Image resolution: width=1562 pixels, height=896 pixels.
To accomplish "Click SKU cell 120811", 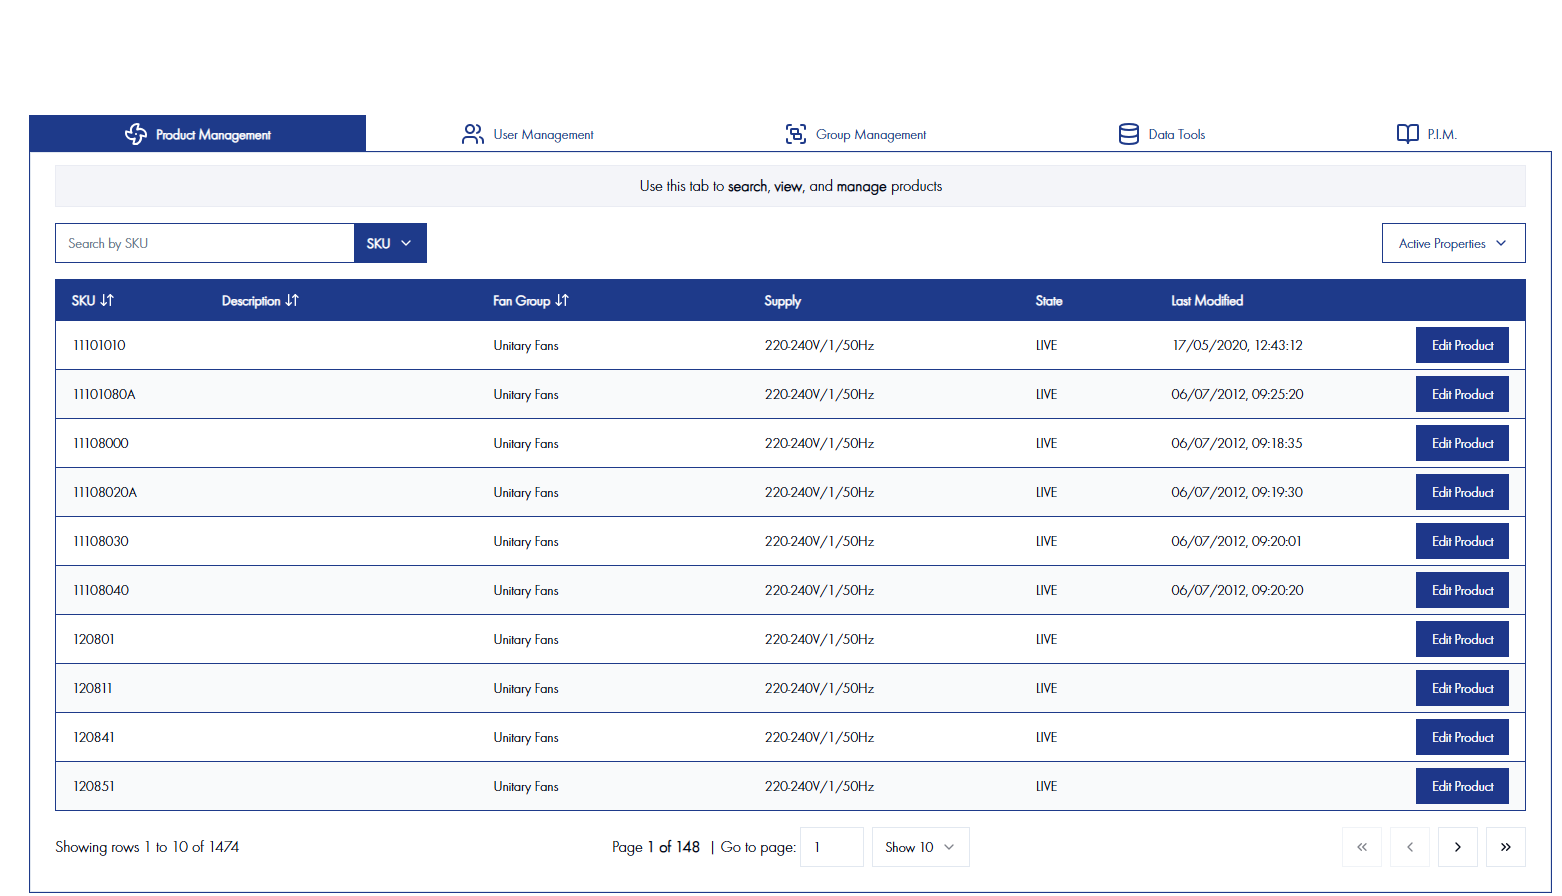I will (x=93, y=688).
